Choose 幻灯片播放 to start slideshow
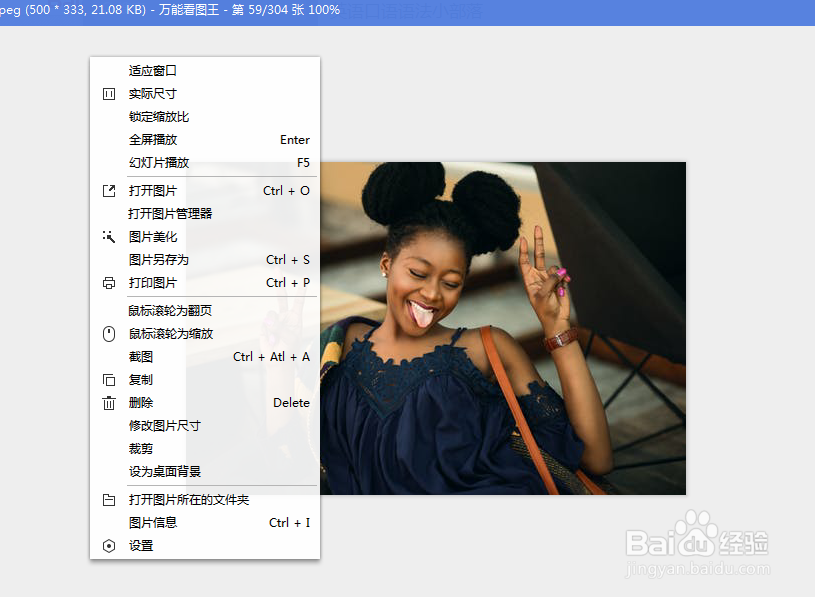Screen dimensions: 815x597 (163, 162)
